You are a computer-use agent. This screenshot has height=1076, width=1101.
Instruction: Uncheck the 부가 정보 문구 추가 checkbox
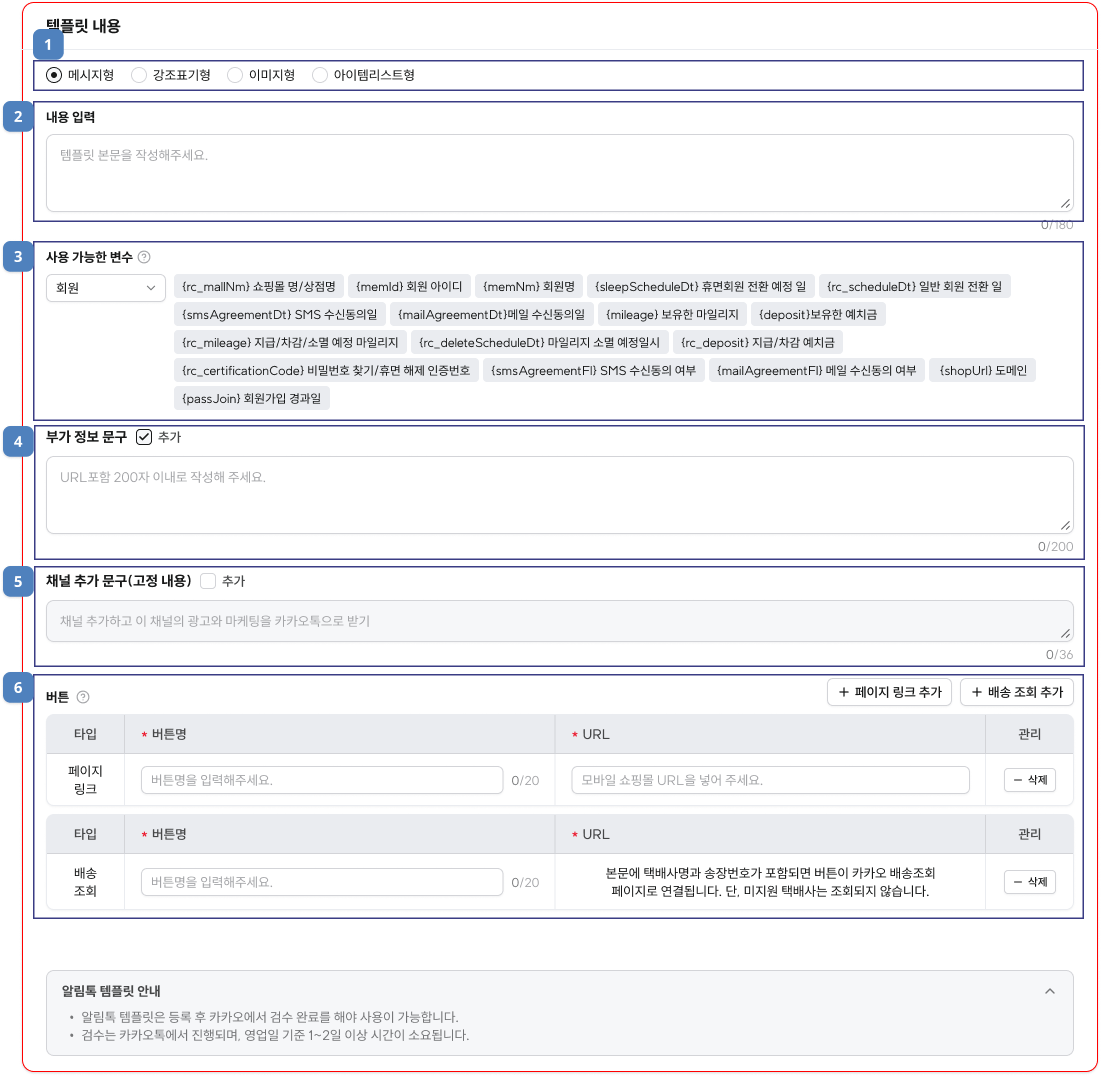click(x=144, y=437)
